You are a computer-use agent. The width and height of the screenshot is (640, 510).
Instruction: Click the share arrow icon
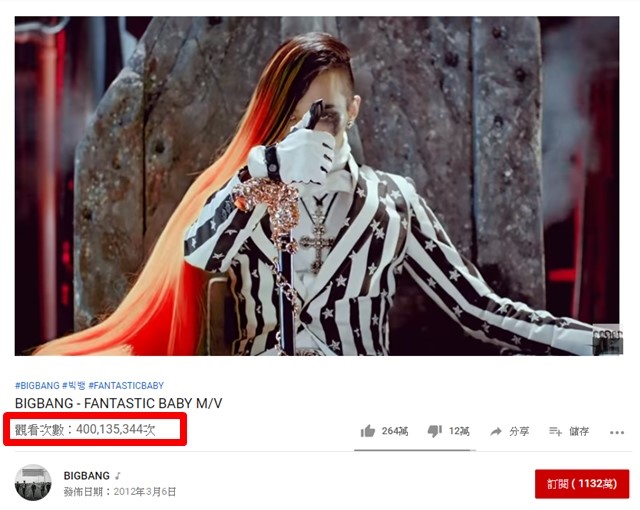496,431
